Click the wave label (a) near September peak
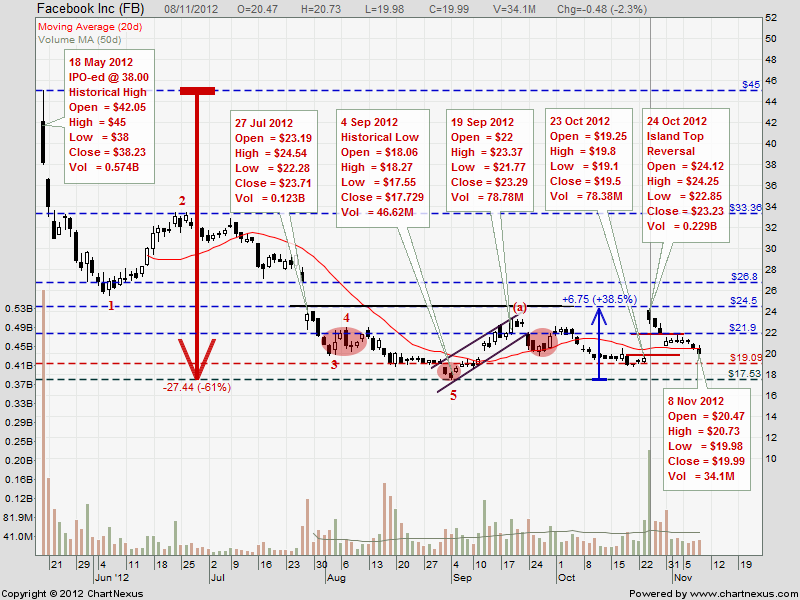This screenshot has height=600, width=800. [519, 308]
